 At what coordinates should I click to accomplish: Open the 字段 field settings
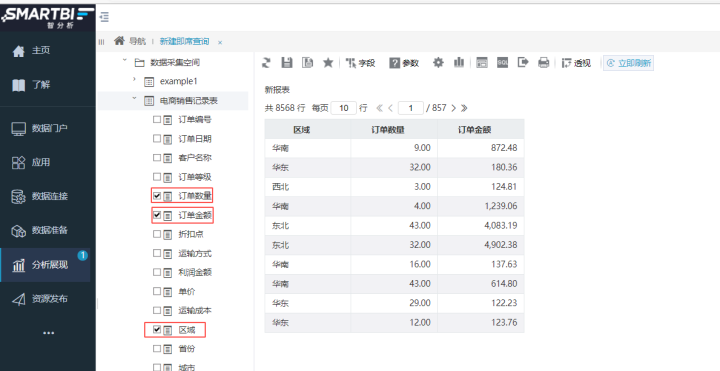click(x=360, y=63)
